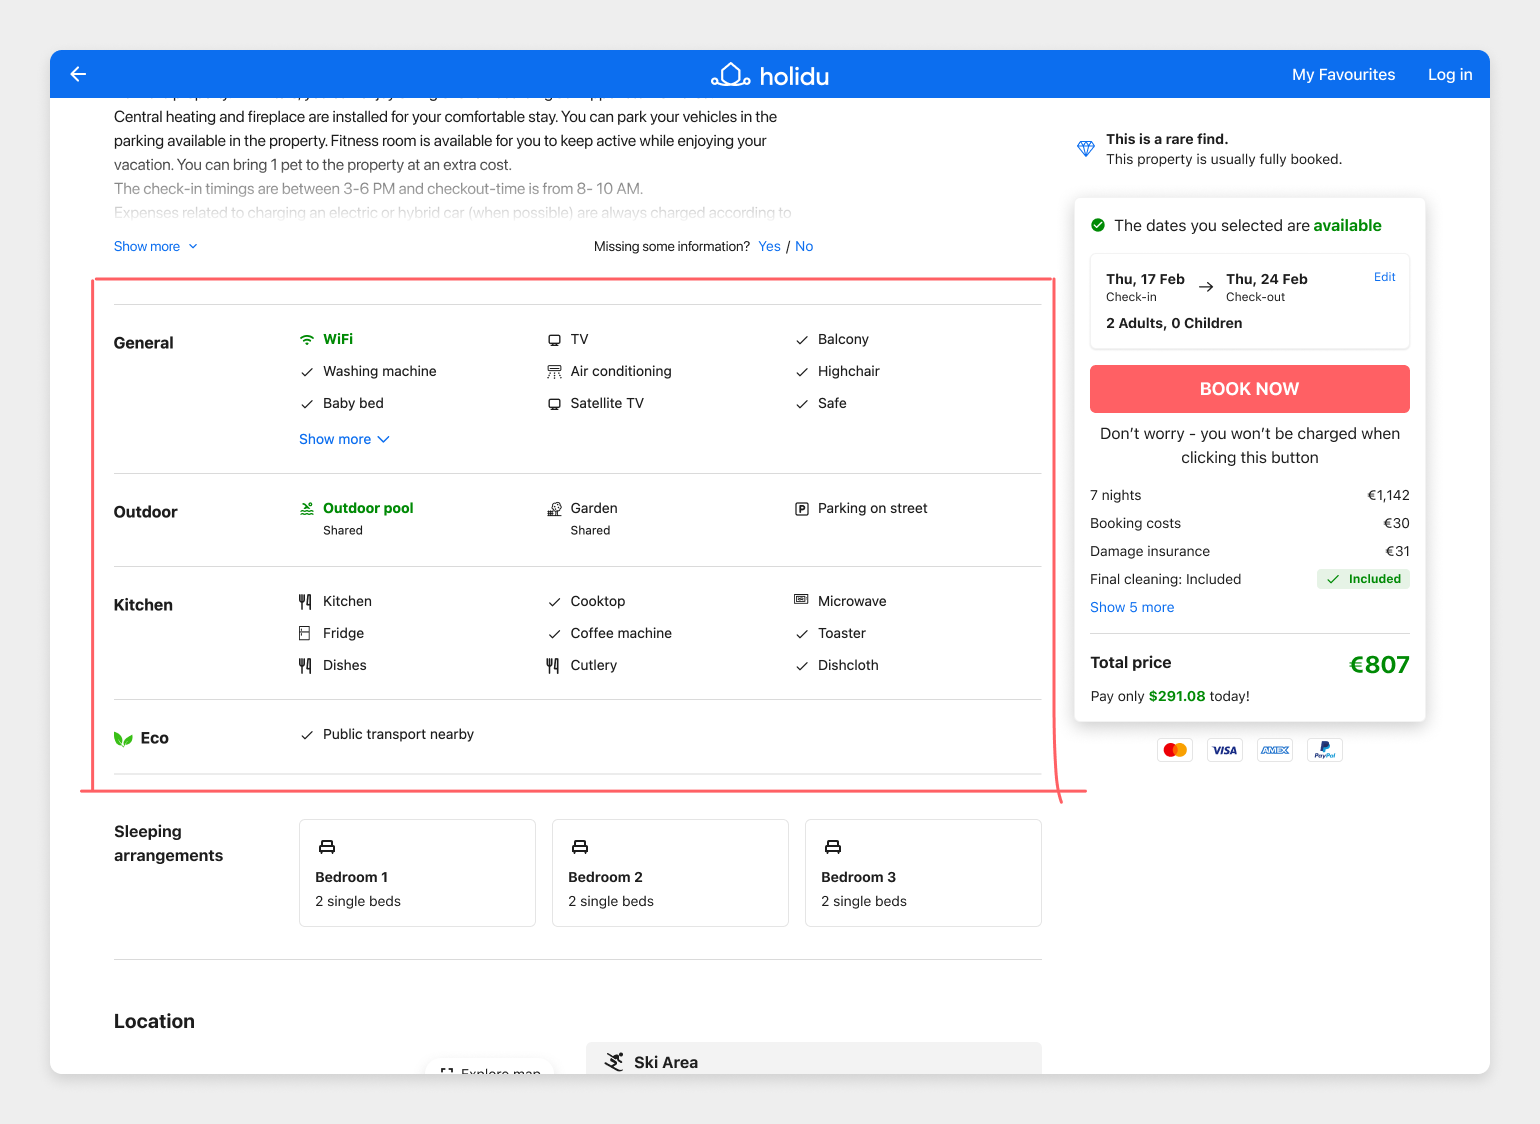Click the Bedroom 1 bed icon

[327, 847]
